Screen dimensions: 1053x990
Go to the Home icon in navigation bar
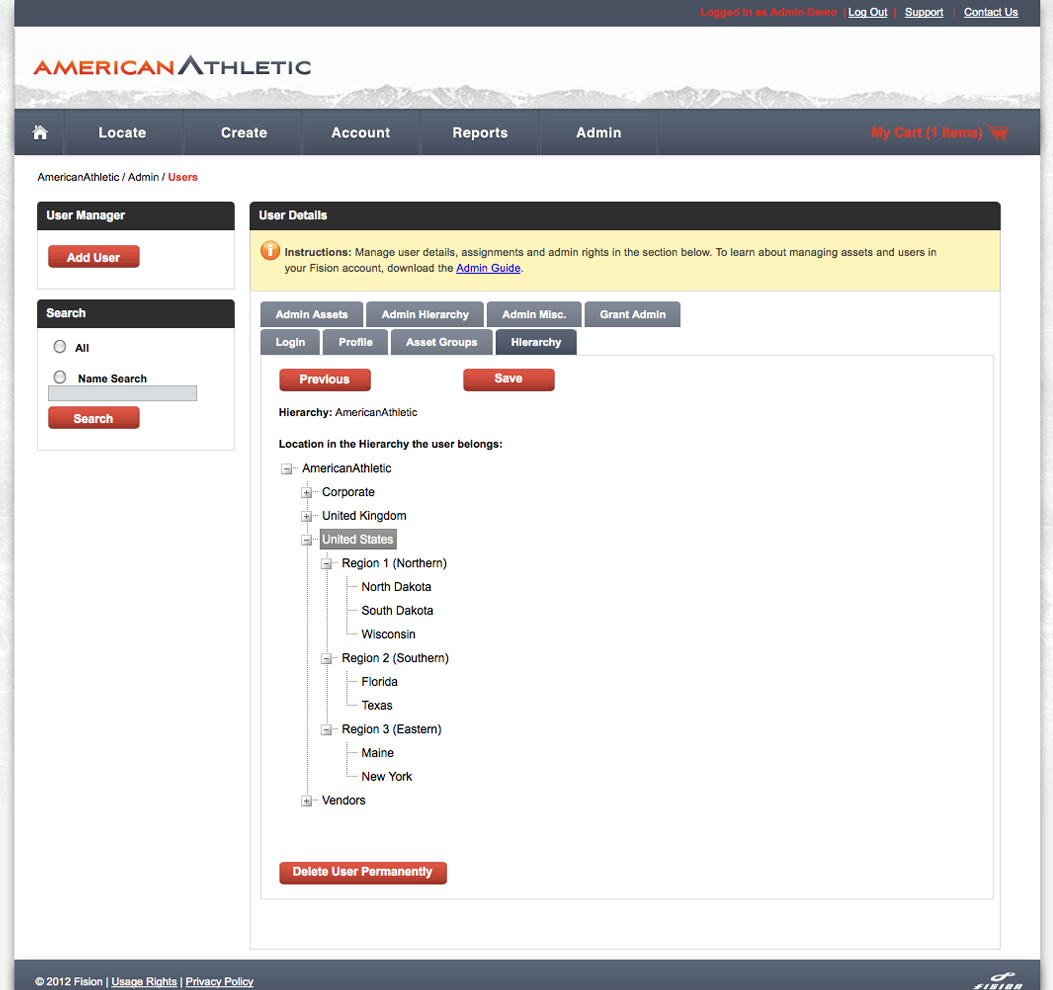coord(40,132)
